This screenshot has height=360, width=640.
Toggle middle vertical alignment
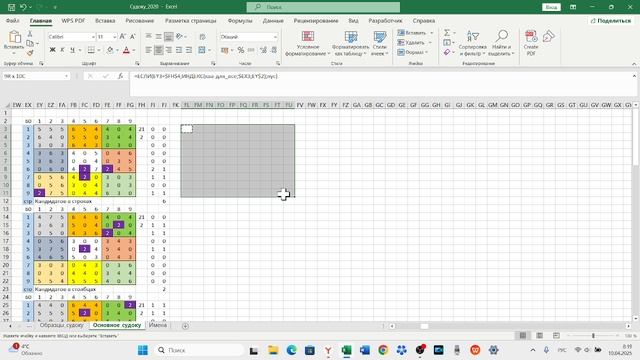[158, 37]
